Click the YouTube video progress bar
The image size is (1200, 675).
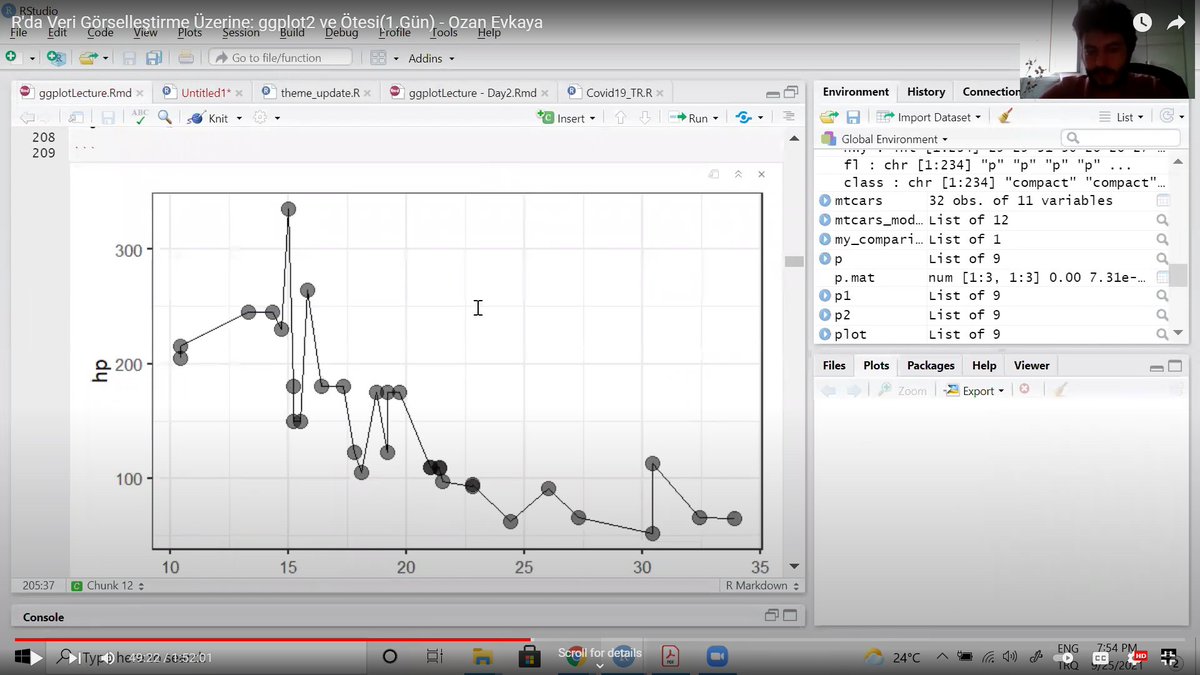pyautogui.click(x=600, y=640)
